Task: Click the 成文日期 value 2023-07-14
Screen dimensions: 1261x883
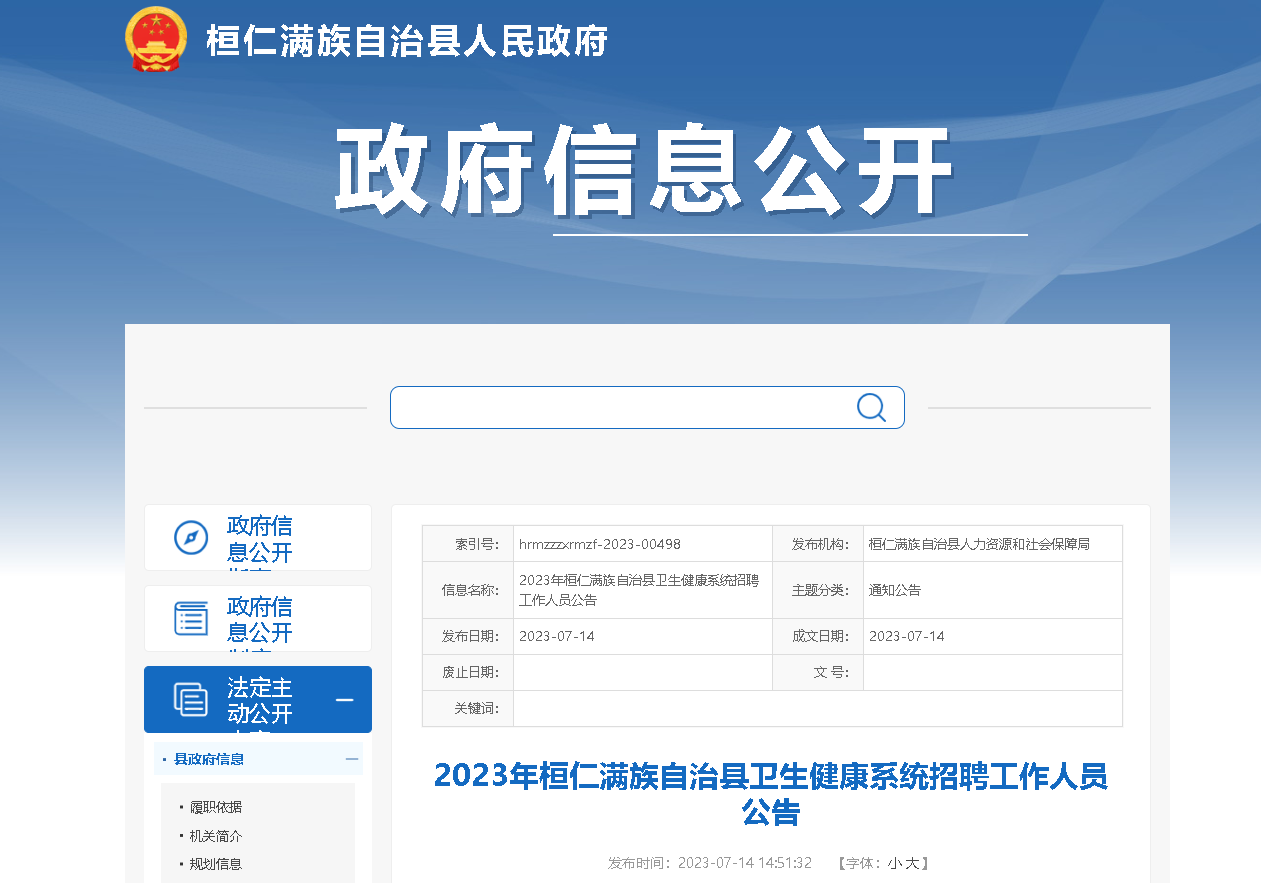Action: (907, 636)
